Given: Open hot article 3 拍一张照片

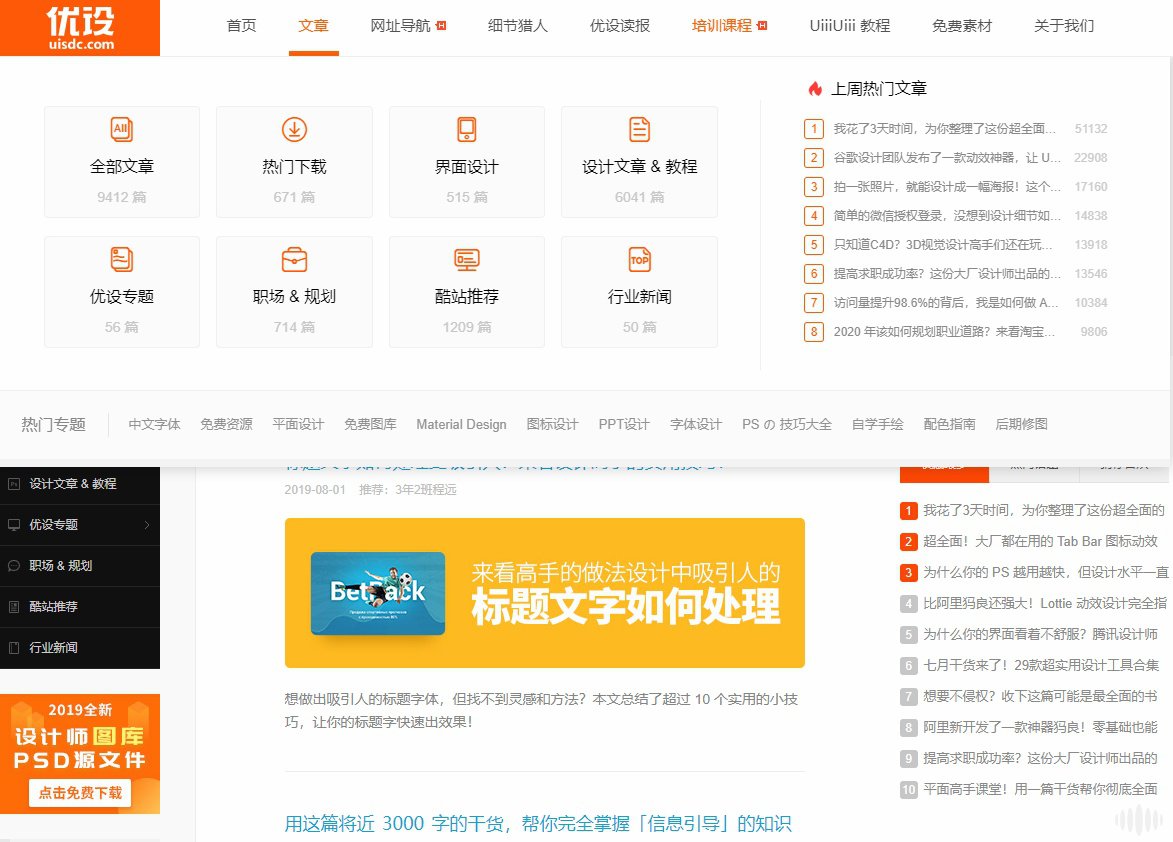Looking at the screenshot, I should point(947,187).
